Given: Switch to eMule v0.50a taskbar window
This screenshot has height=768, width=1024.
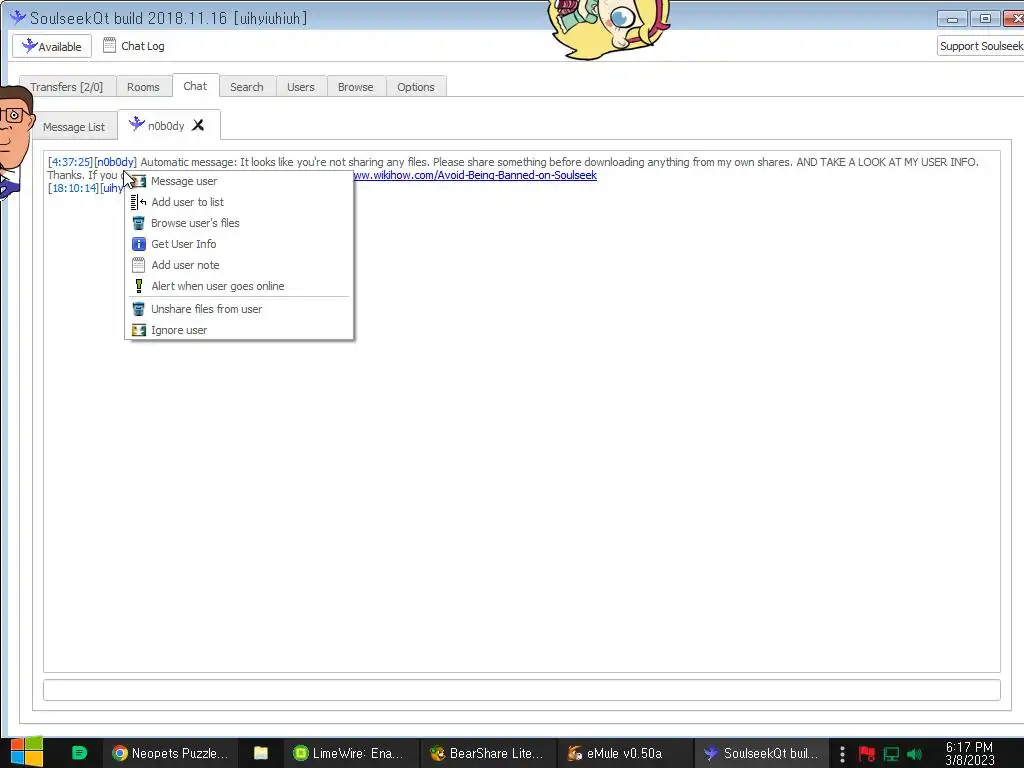Looking at the screenshot, I should tap(624, 753).
